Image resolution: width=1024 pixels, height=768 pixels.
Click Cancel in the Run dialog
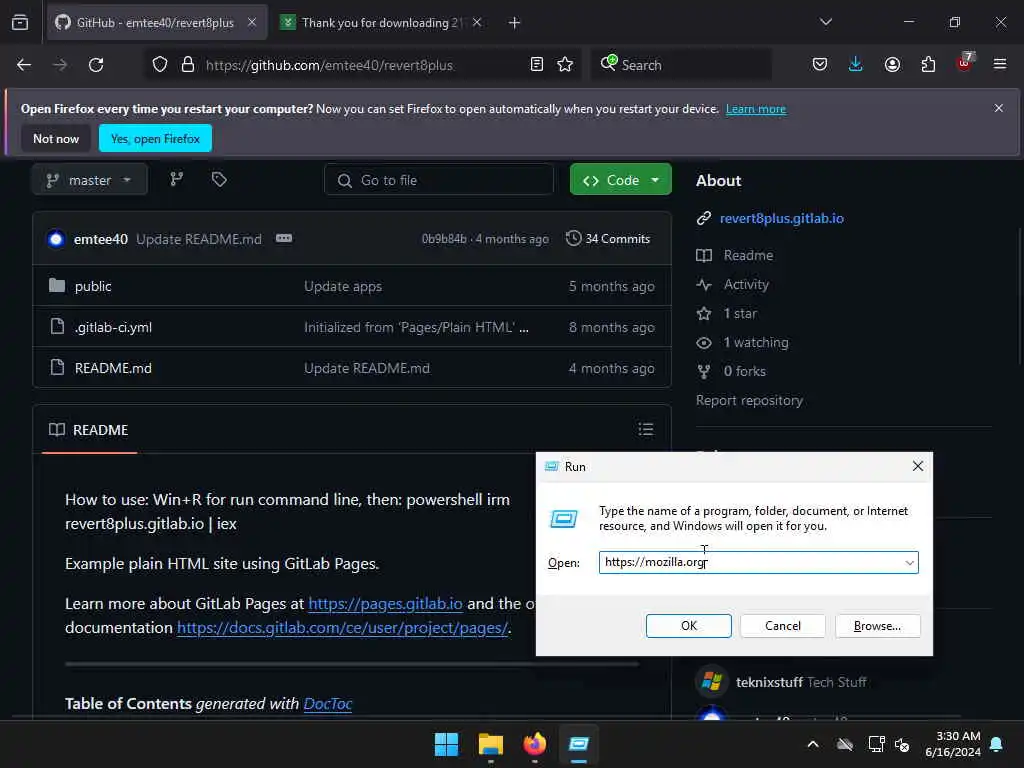pyautogui.click(x=783, y=626)
